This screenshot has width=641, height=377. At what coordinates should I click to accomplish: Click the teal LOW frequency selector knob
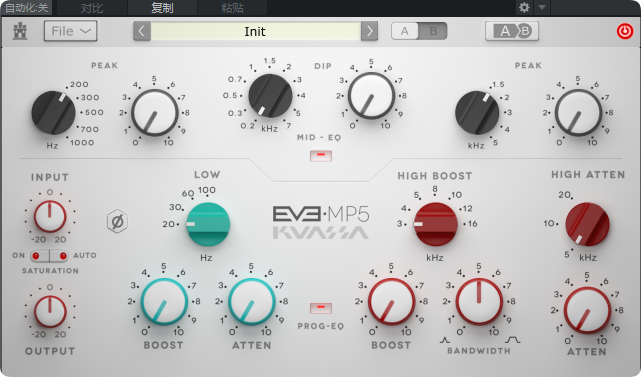(x=208, y=224)
